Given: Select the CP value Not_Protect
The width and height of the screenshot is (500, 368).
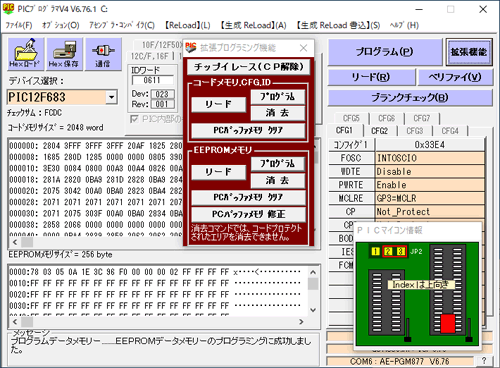Looking at the screenshot, I should pos(430,212).
